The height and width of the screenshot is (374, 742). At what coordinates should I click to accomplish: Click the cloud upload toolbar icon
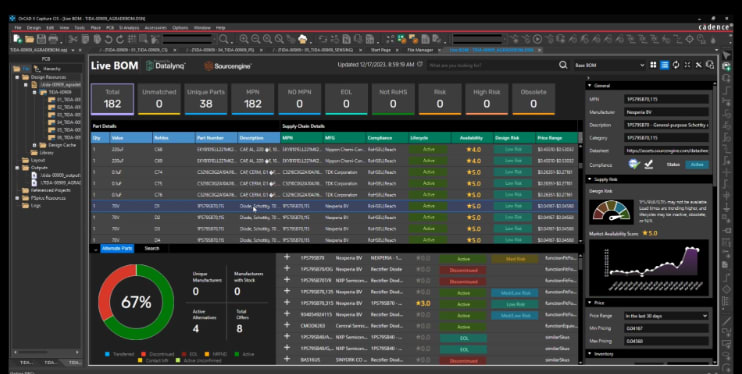pyautogui.click(x=303, y=39)
